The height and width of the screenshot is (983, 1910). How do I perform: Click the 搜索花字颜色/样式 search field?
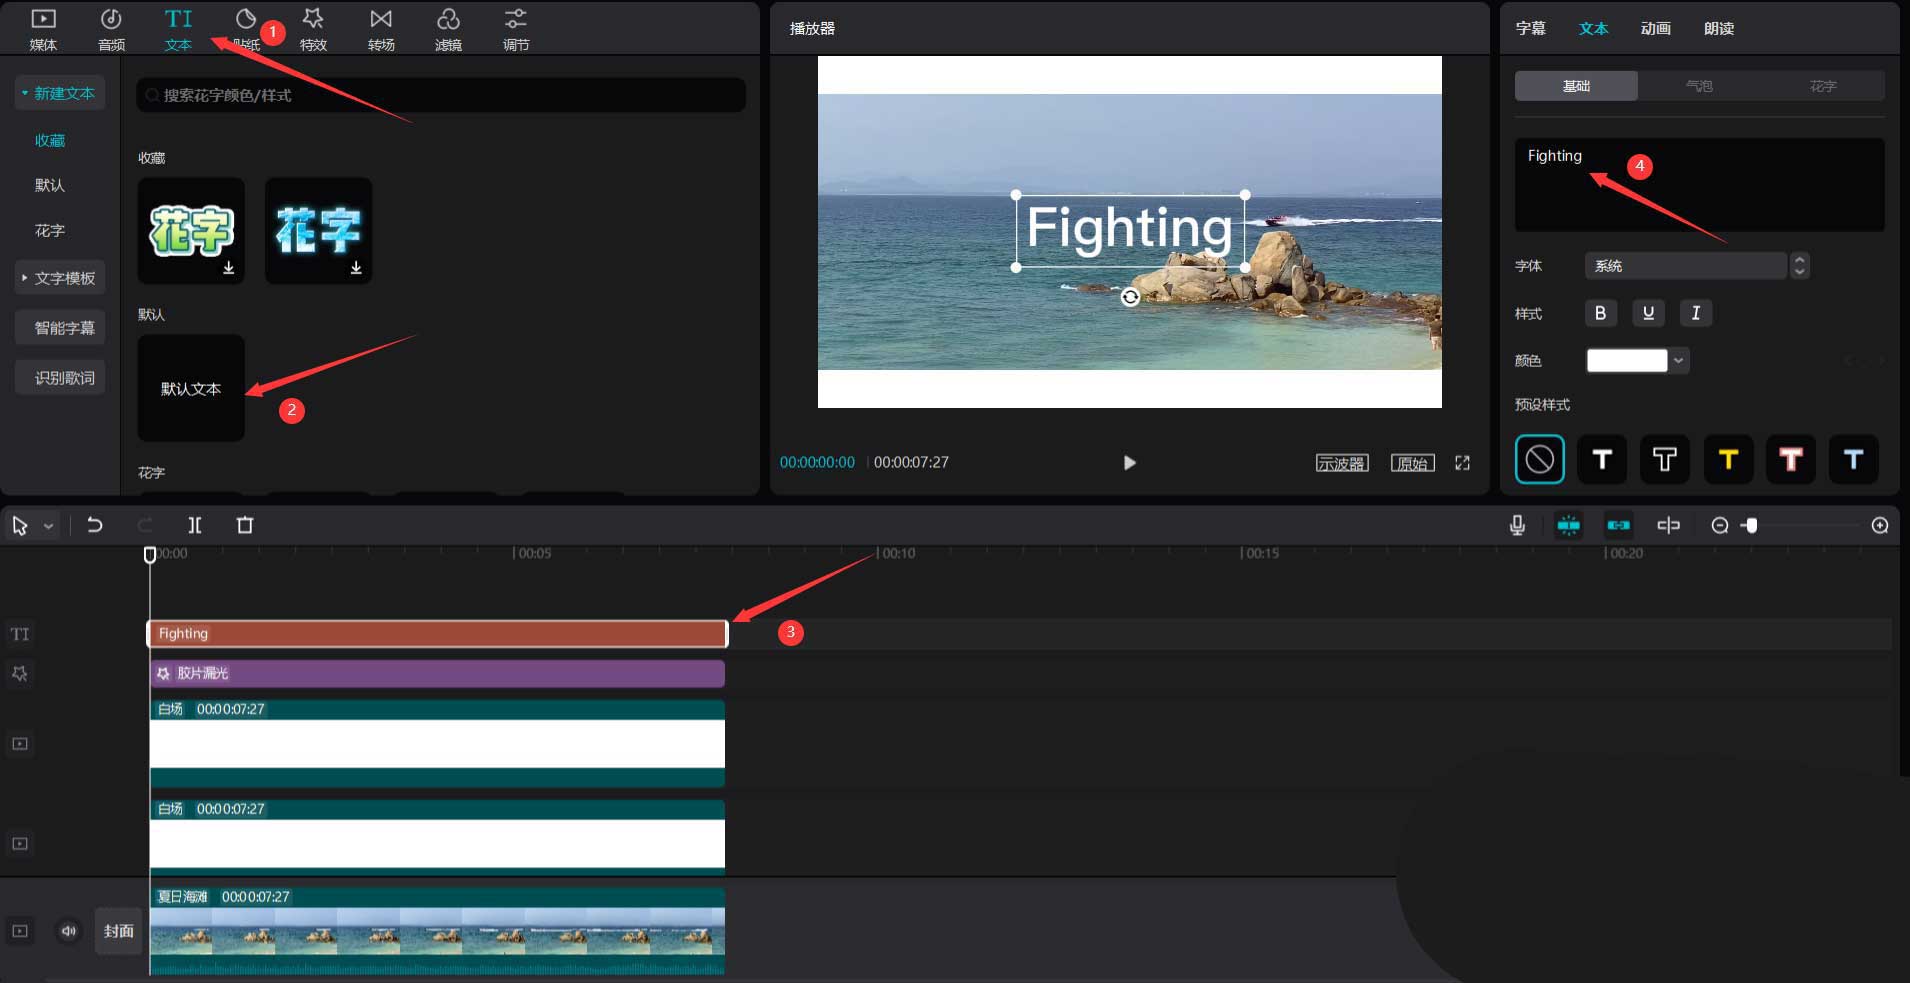[x=440, y=95]
